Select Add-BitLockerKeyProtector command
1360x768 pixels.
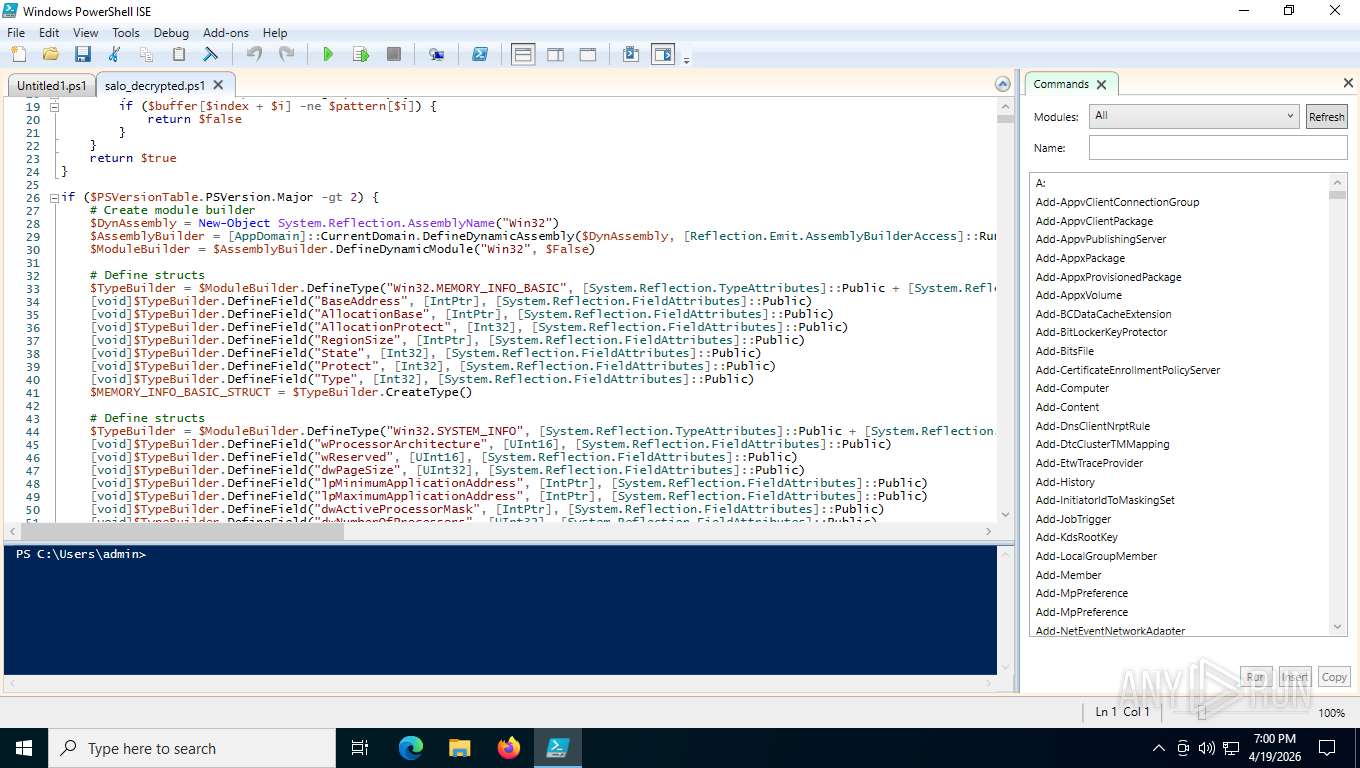pos(1101,332)
